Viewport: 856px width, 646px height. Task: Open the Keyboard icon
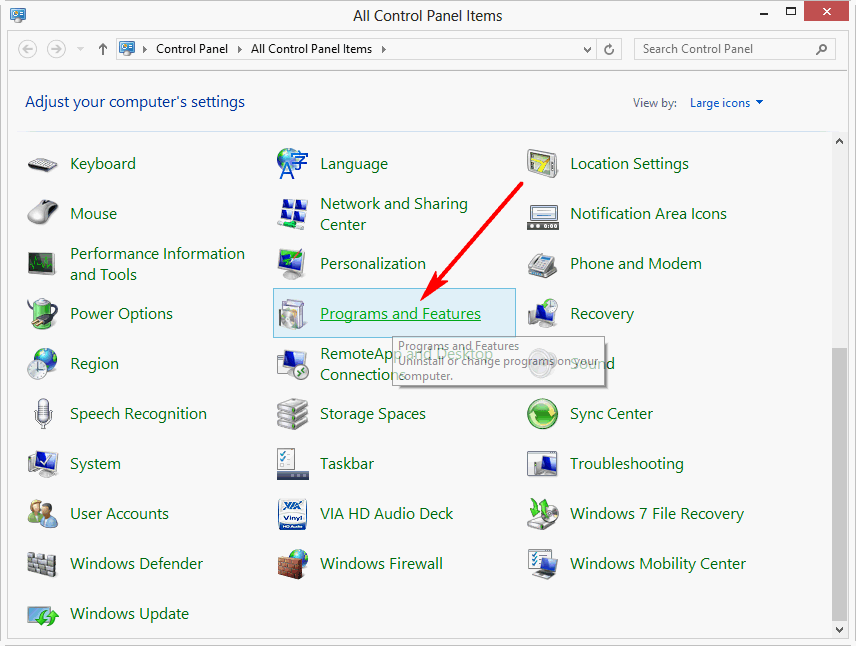(x=43, y=164)
